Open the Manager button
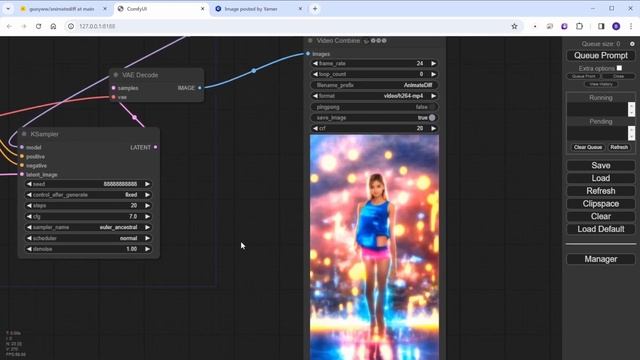The width and height of the screenshot is (640, 360). click(x=600, y=259)
